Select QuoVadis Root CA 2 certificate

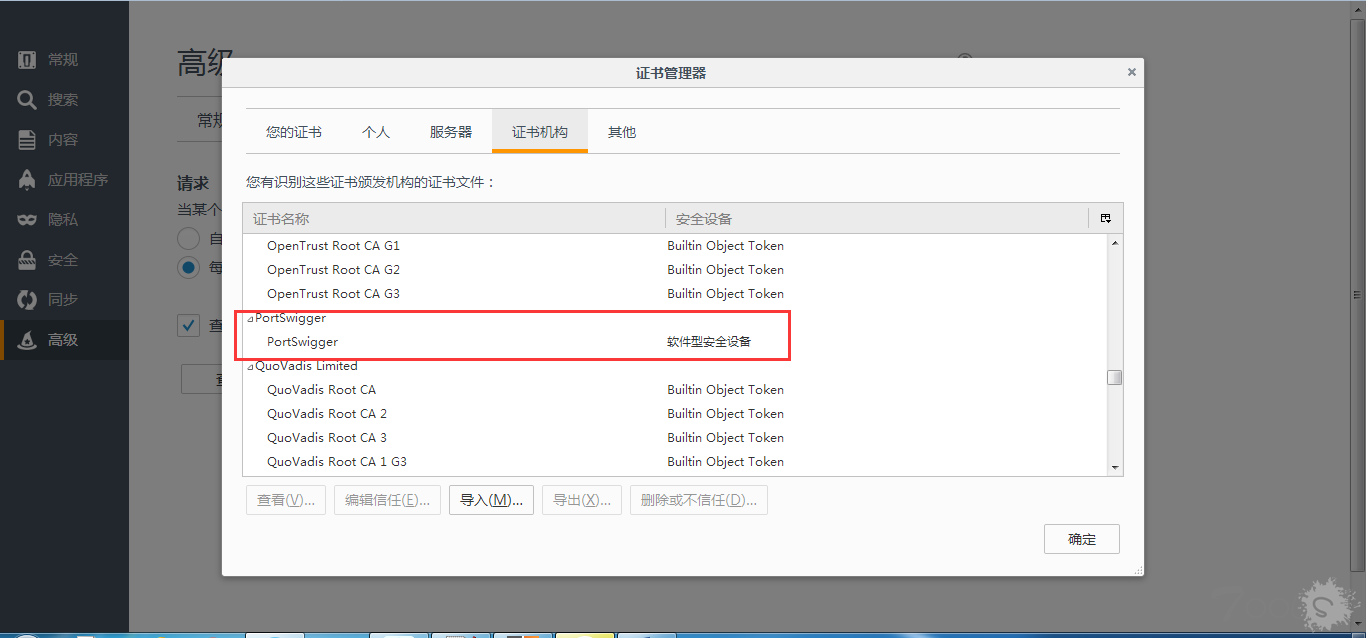pos(674,414)
